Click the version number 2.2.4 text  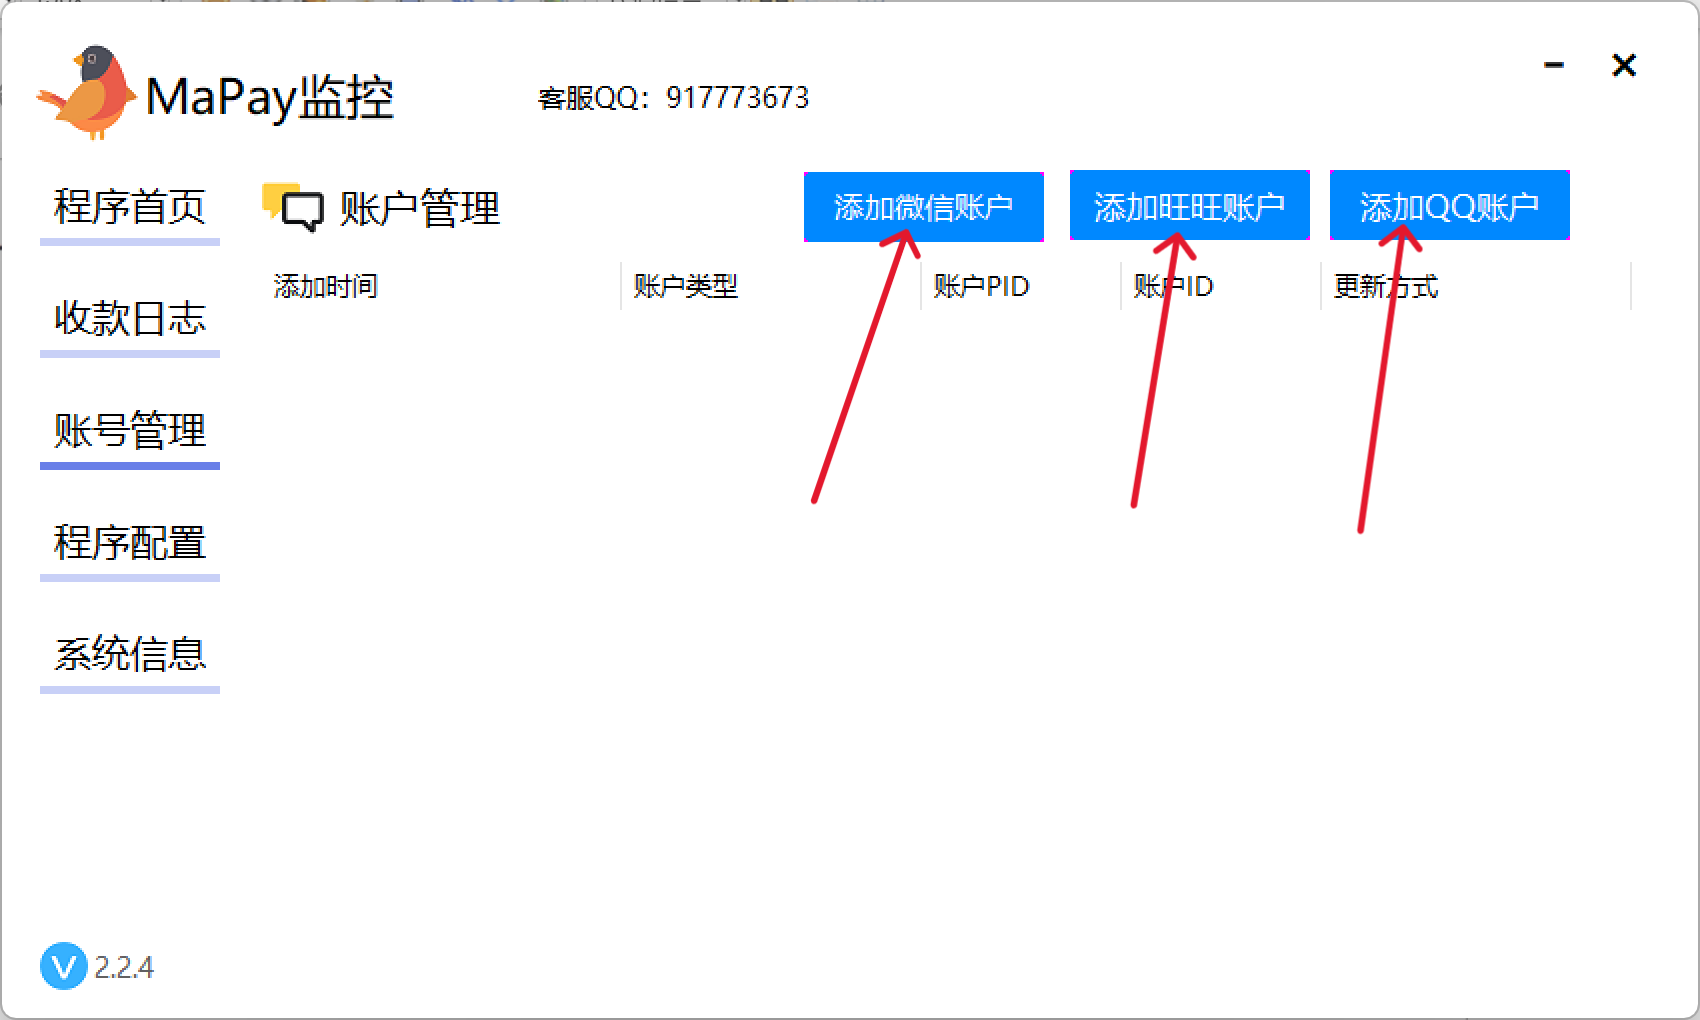124,967
